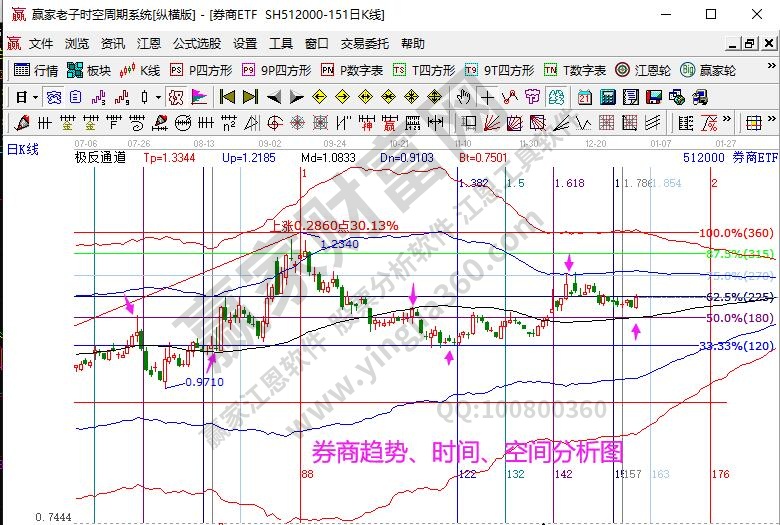
Task: Click the calendar icon in toolbar
Action: pyautogui.click(x=583, y=97)
